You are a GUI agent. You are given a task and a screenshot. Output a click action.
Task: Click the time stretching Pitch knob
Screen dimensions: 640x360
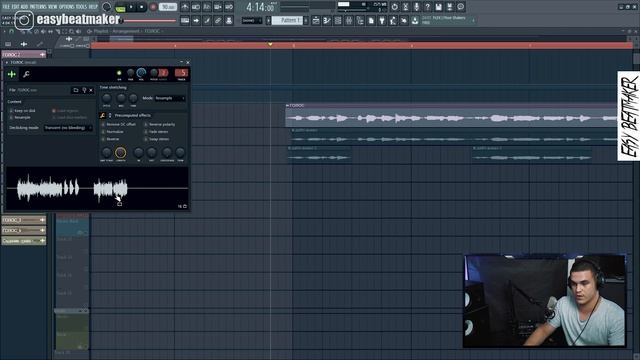(x=107, y=98)
